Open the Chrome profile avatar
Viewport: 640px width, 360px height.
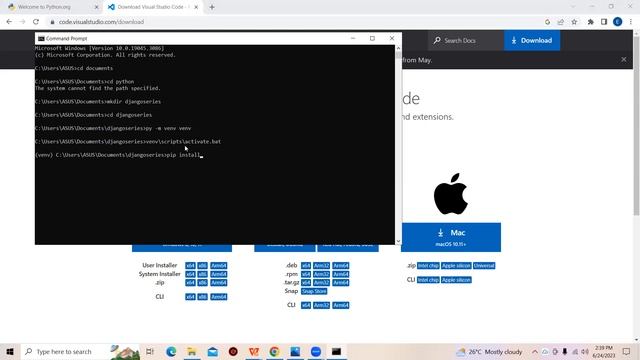coord(618,22)
